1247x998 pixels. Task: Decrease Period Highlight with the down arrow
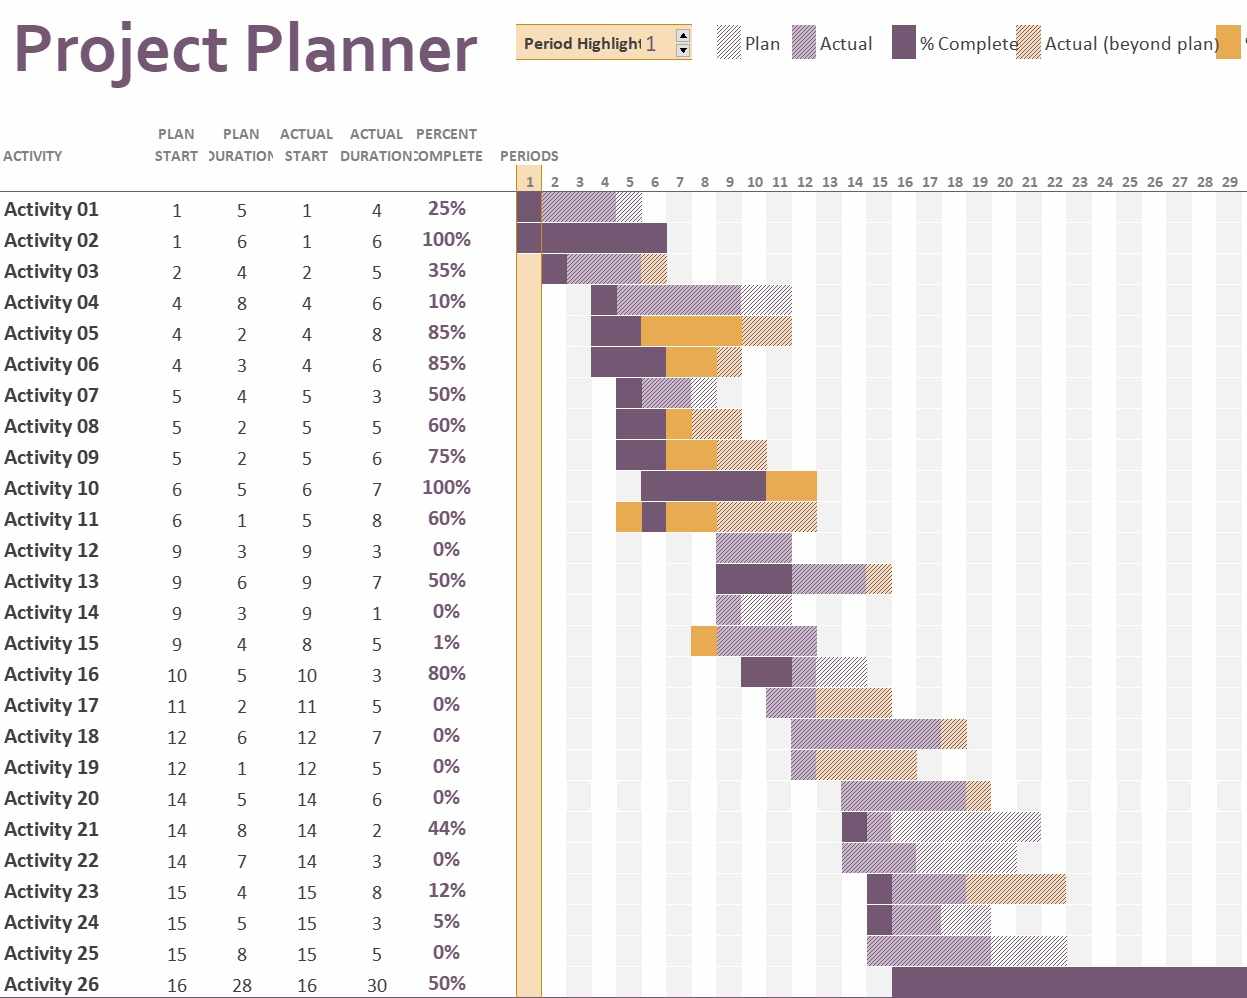[683, 50]
